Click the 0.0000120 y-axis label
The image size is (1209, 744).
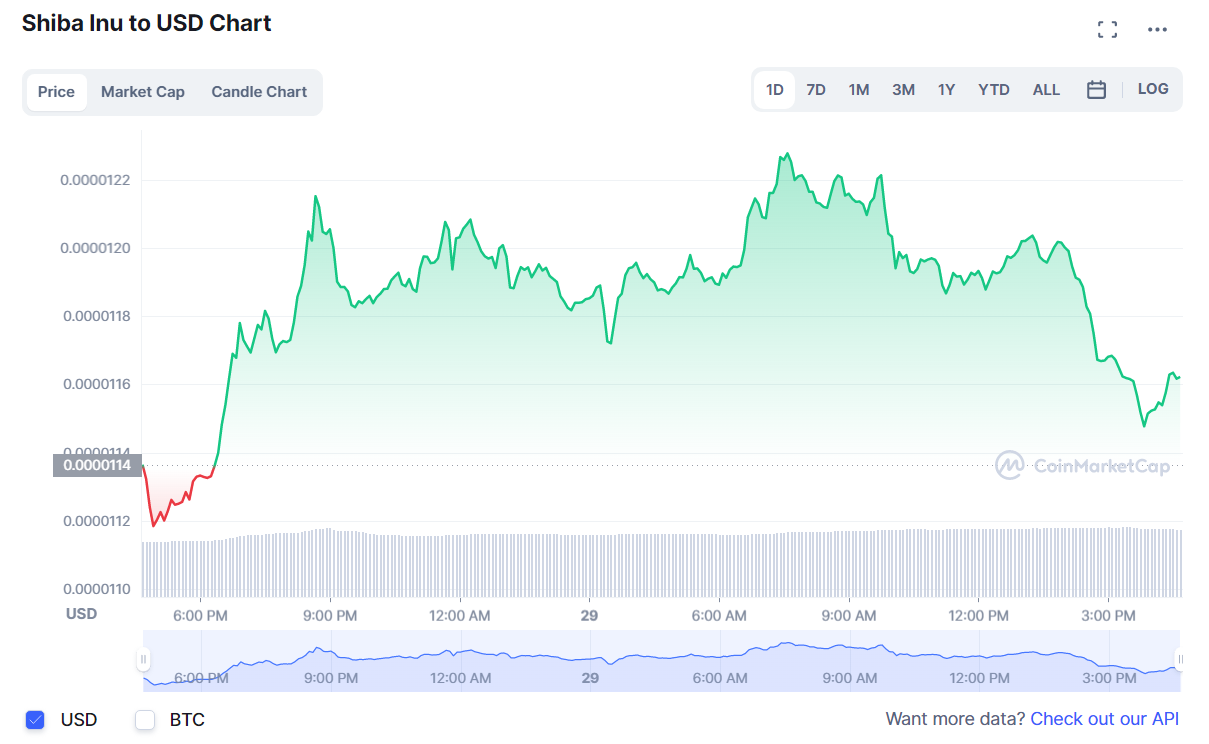coord(96,248)
